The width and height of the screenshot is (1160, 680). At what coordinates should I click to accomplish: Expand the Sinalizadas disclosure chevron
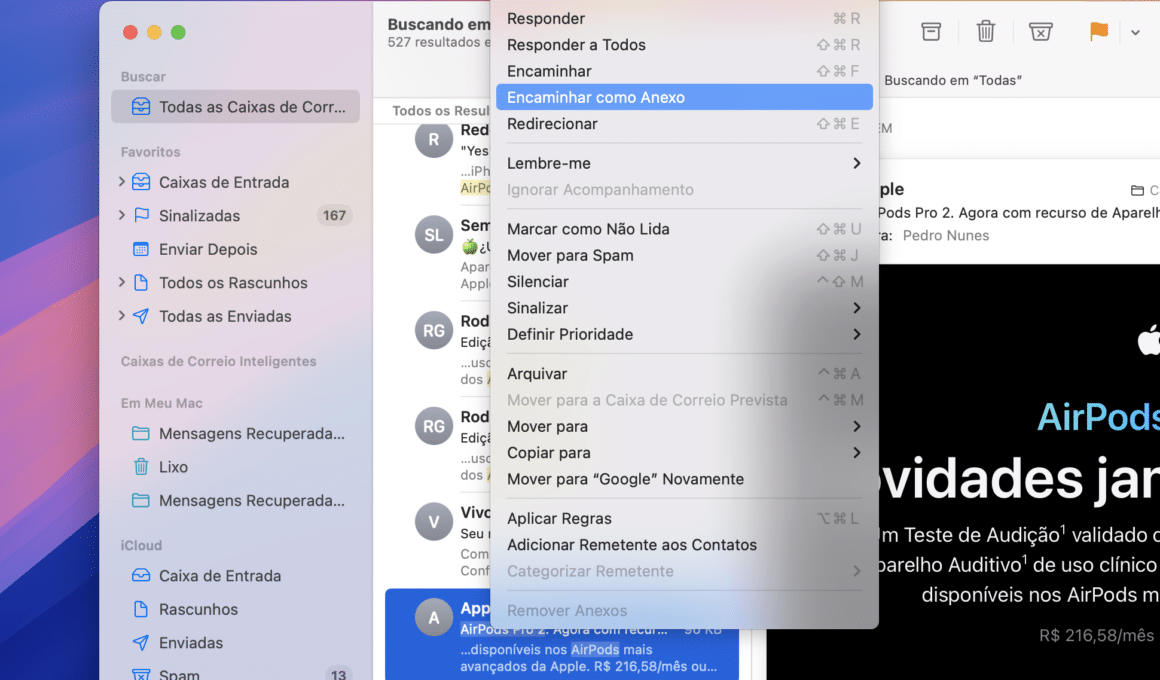[121, 215]
